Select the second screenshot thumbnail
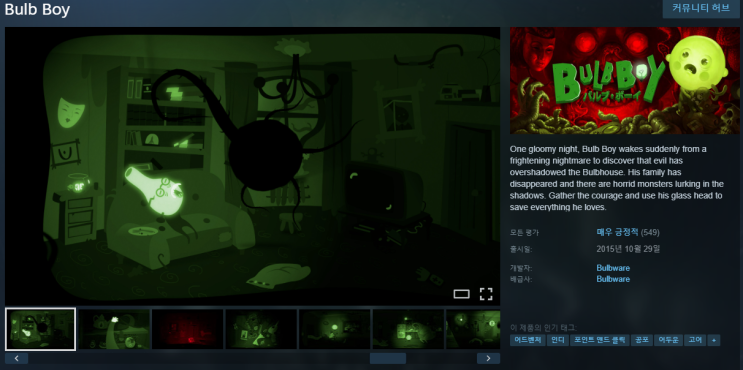Image resolution: width=743 pixels, height=370 pixels. click(114, 329)
